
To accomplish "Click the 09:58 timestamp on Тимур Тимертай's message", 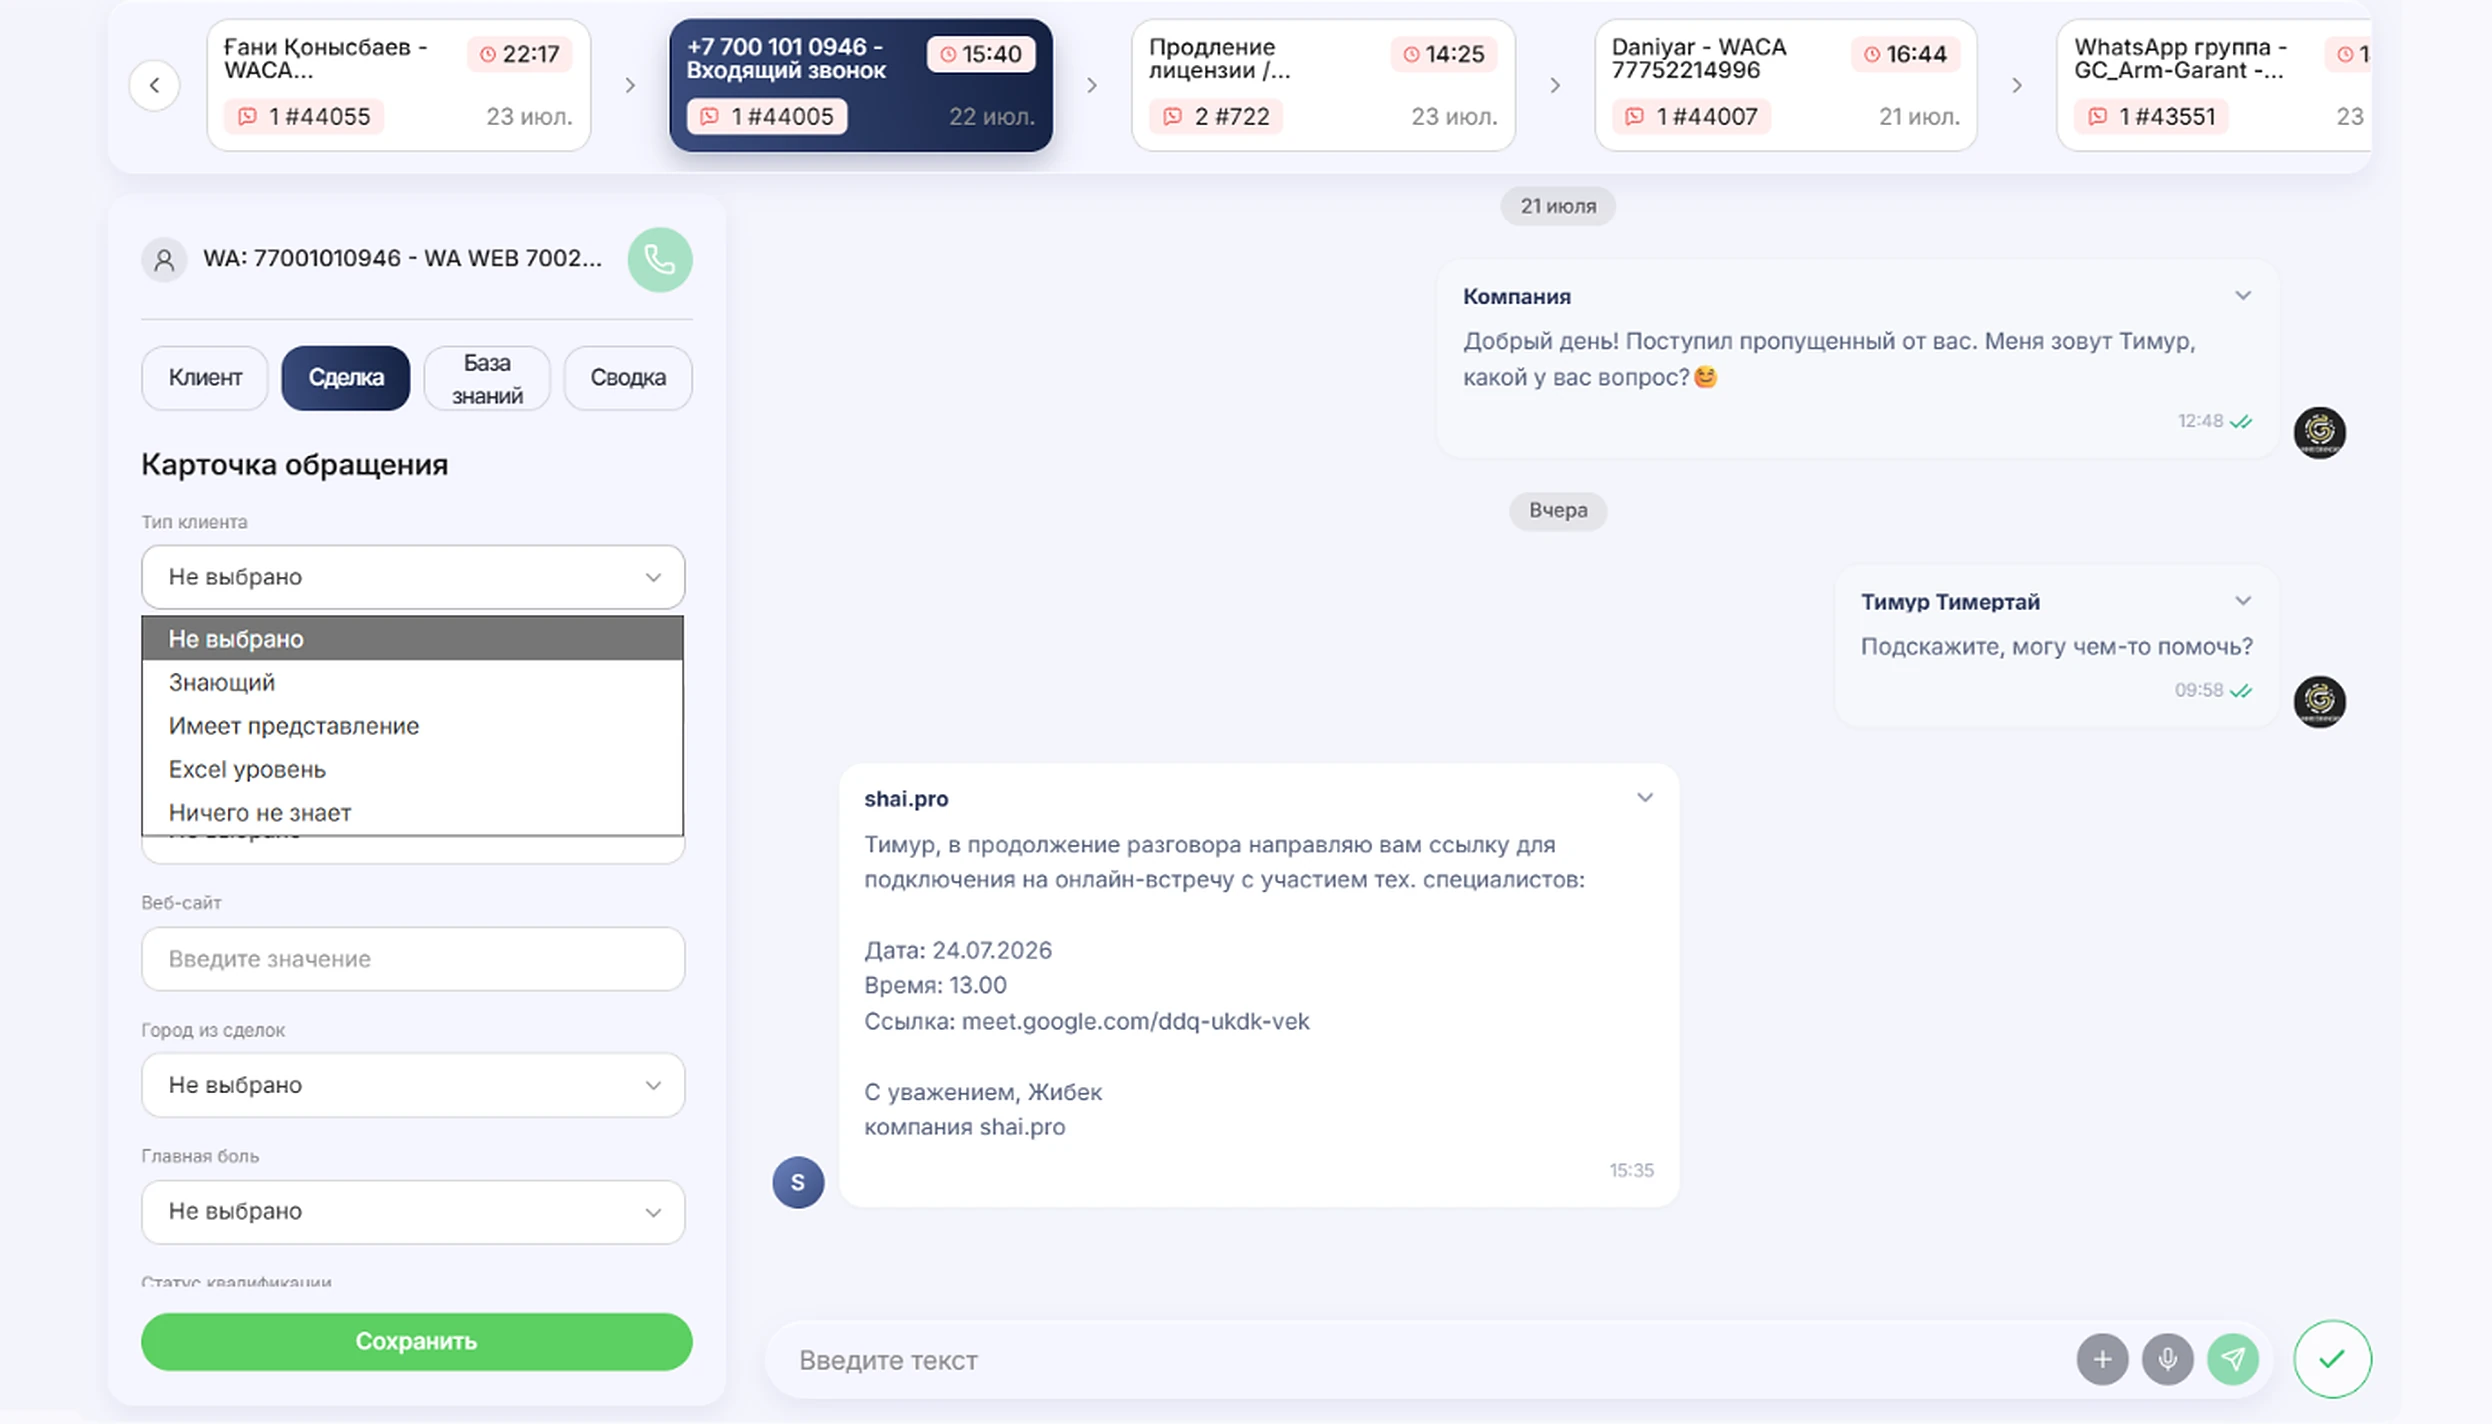I will (2198, 691).
